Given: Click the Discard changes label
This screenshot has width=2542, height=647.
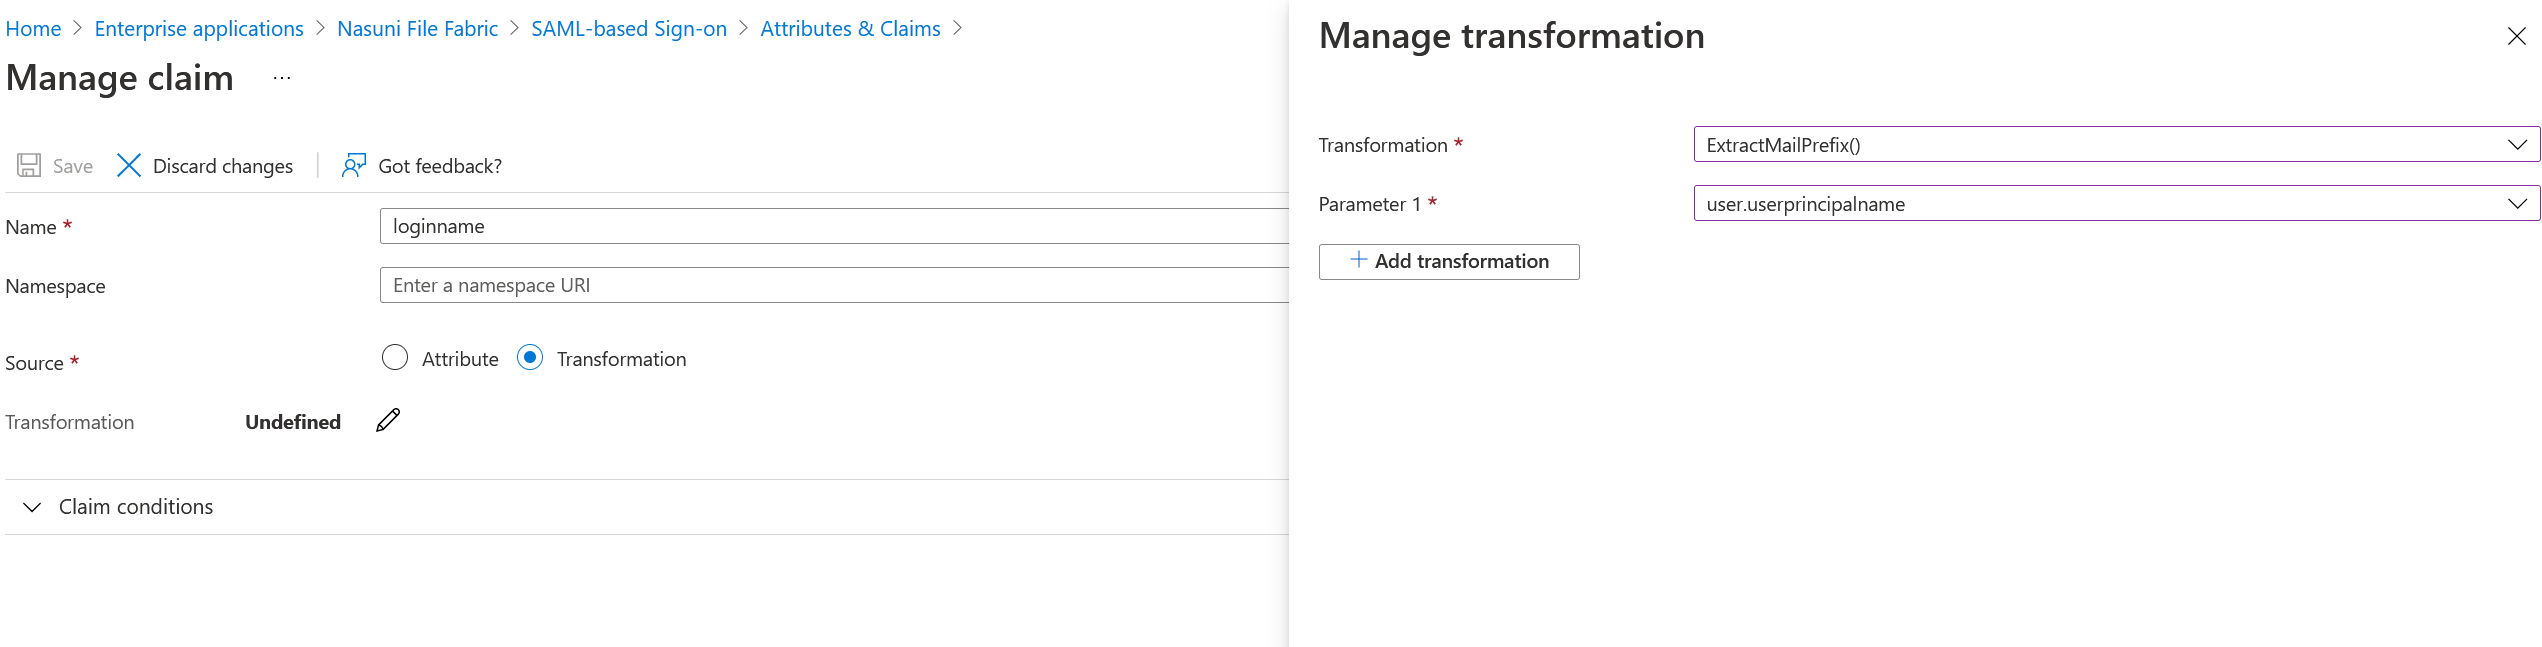Looking at the screenshot, I should [x=223, y=167].
